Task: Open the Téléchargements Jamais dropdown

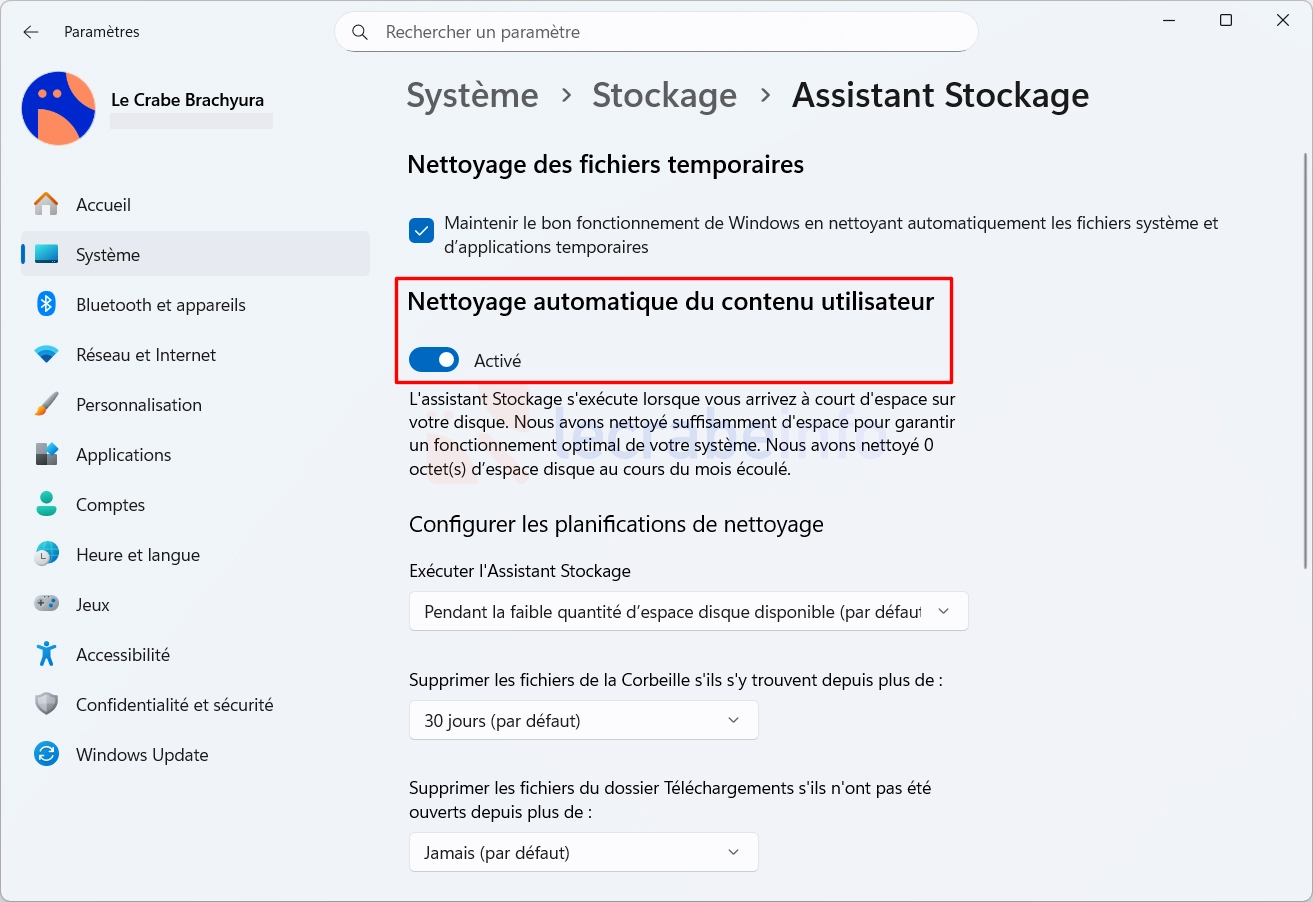Action: click(x=583, y=852)
